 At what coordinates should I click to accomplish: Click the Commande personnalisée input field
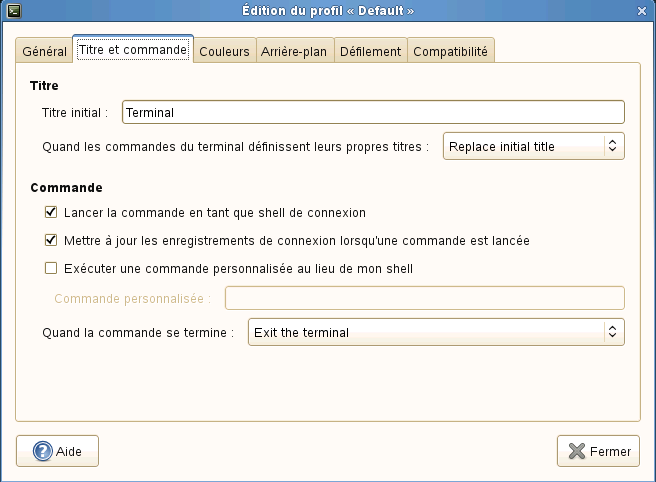[425, 298]
